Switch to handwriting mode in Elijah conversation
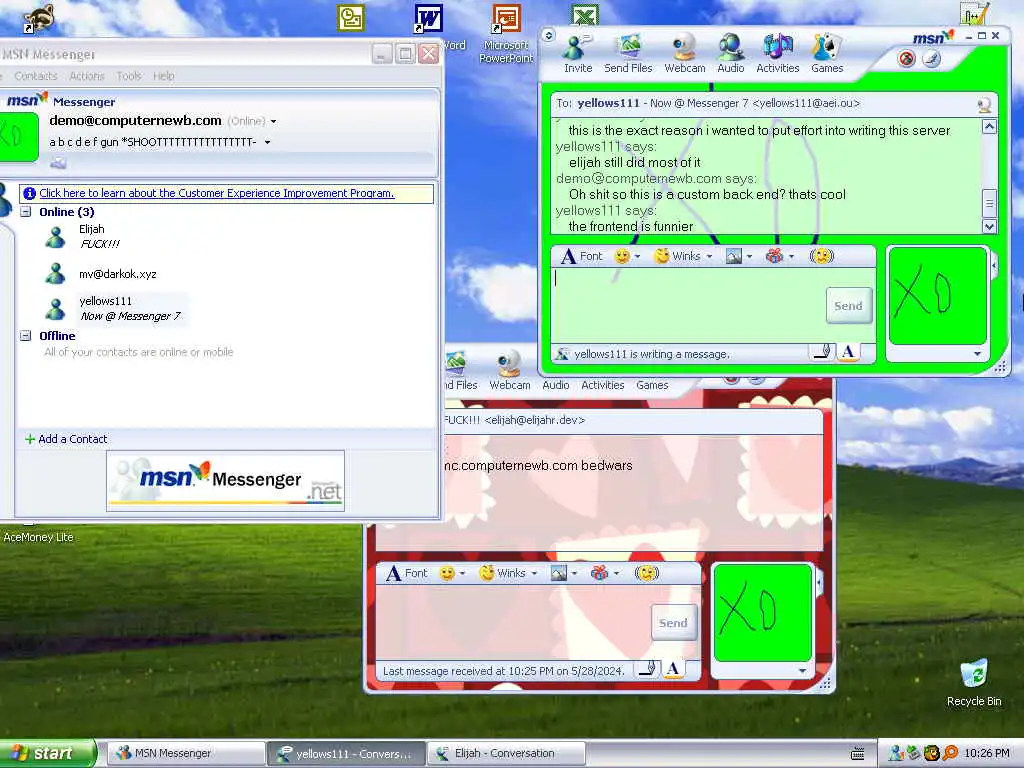 pyautogui.click(x=648, y=669)
